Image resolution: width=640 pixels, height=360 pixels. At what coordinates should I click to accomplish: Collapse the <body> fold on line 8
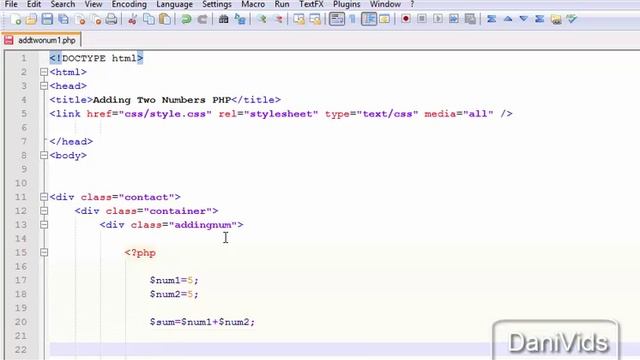[44, 156]
